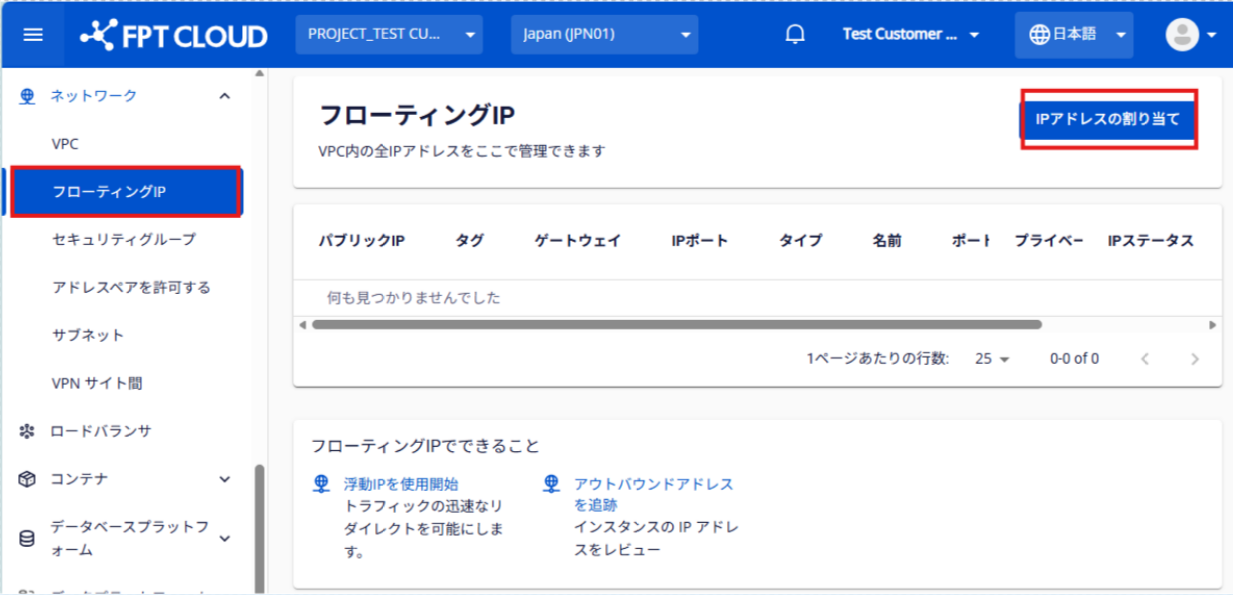The width and height of the screenshot is (1233, 595).
Task: Click the user avatar icon
Action: [x=1182, y=35]
